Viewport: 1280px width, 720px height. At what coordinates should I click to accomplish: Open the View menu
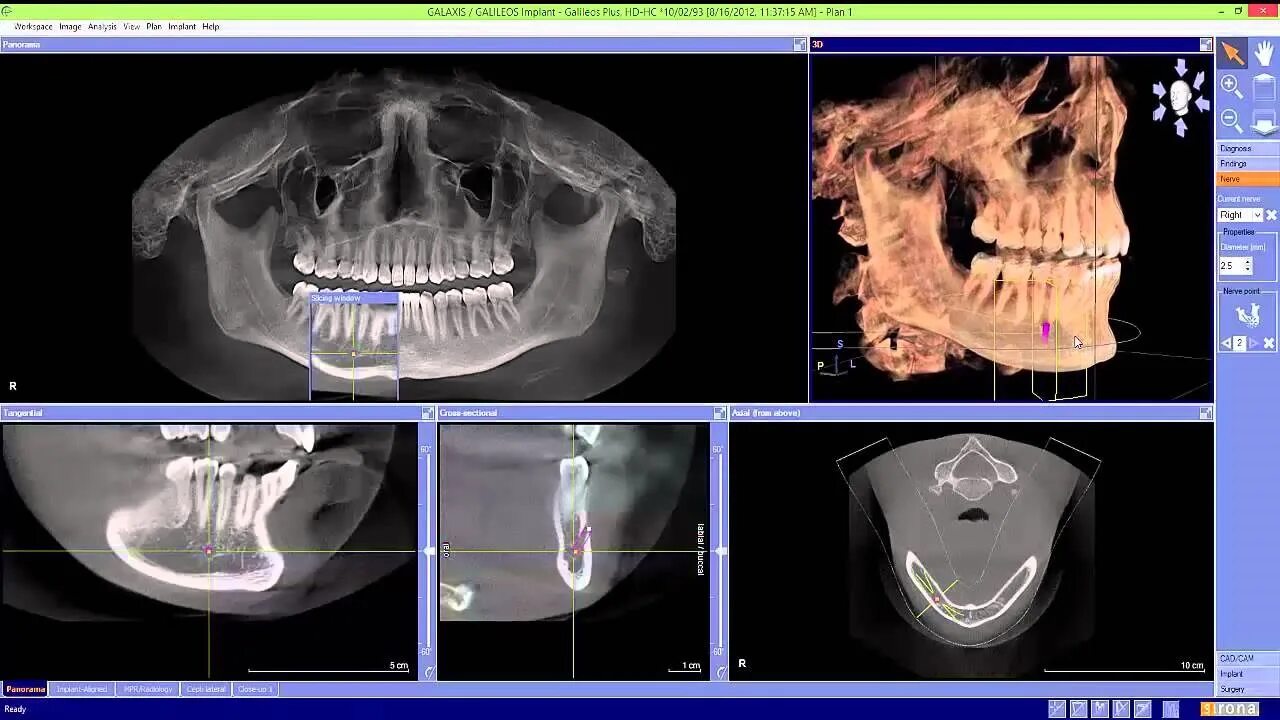(131, 27)
